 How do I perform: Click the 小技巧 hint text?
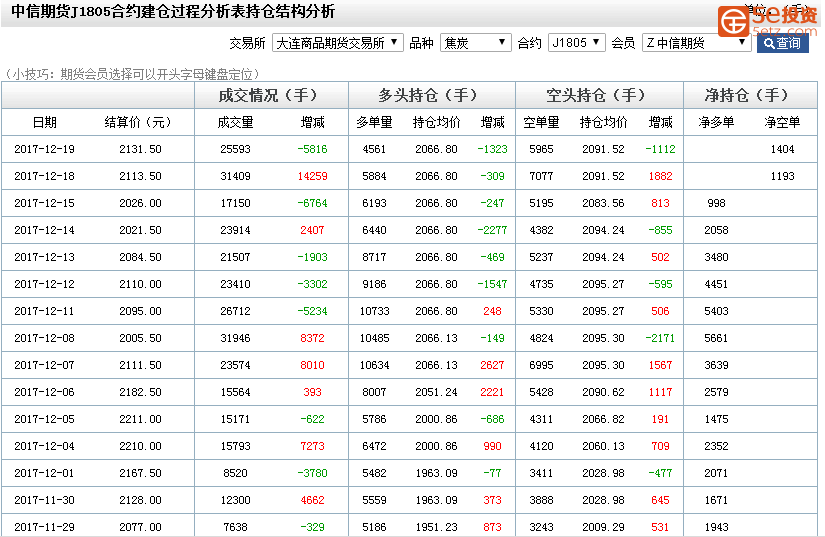click(132, 74)
